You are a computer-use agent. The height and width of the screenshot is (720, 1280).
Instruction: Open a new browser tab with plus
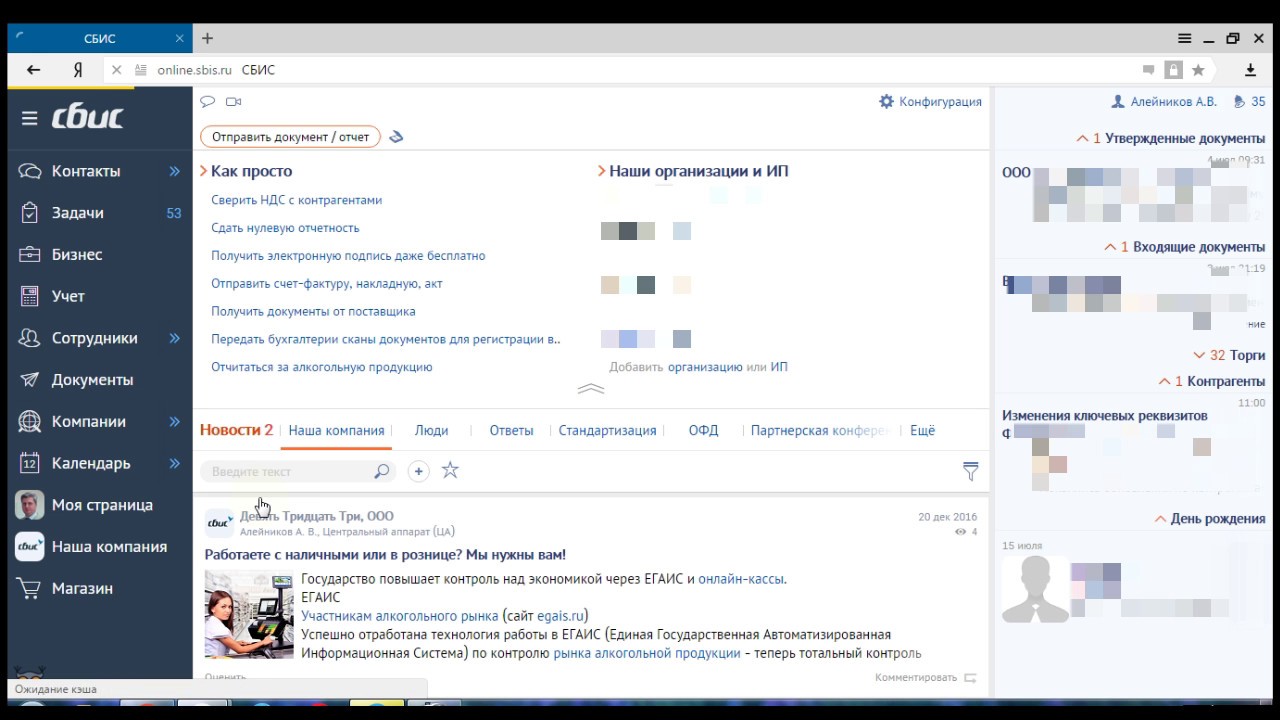207,38
